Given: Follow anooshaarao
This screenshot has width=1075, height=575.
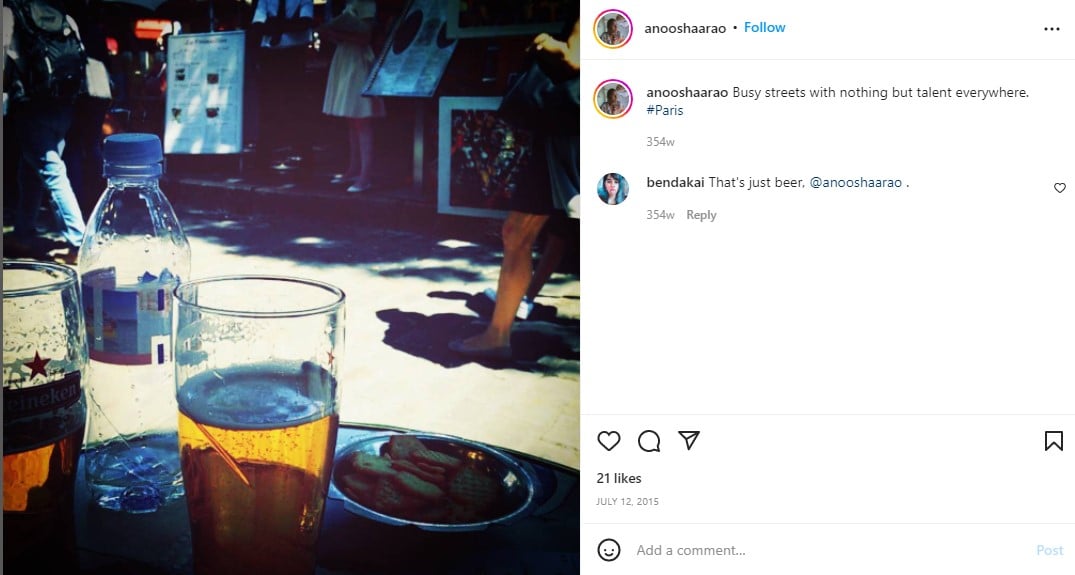Looking at the screenshot, I should click(x=764, y=27).
